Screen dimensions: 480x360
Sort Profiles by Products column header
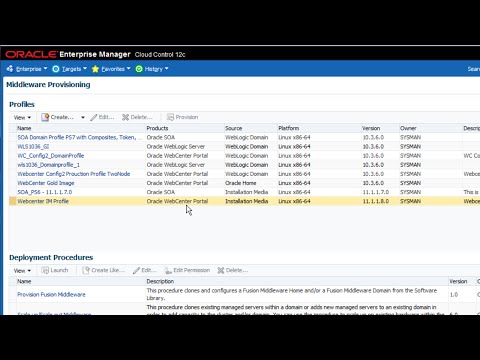[x=157, y=128]
